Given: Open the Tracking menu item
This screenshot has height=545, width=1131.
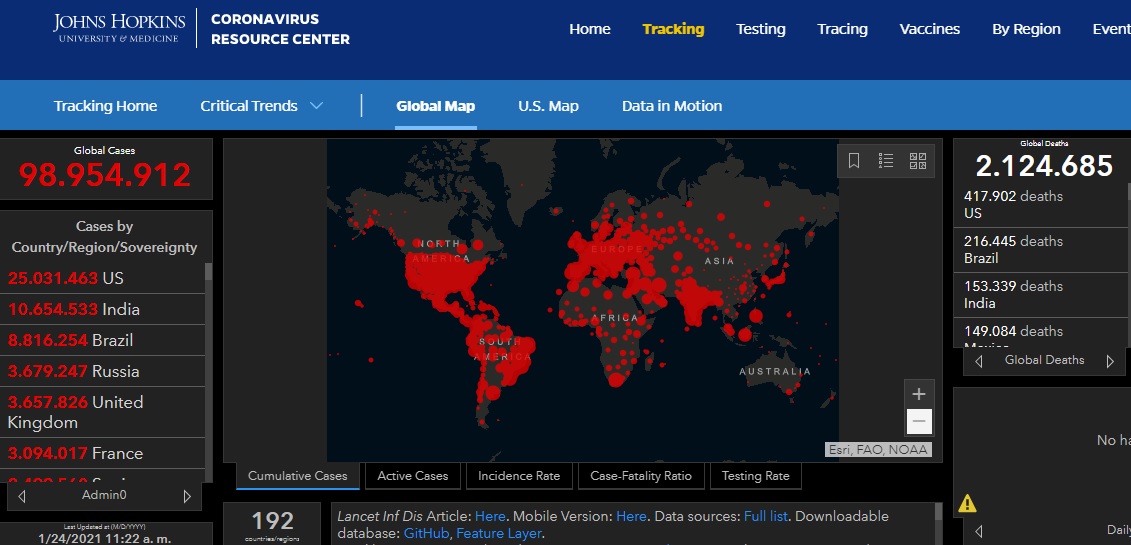Looking at the screenshot, I should coord(673,29).
